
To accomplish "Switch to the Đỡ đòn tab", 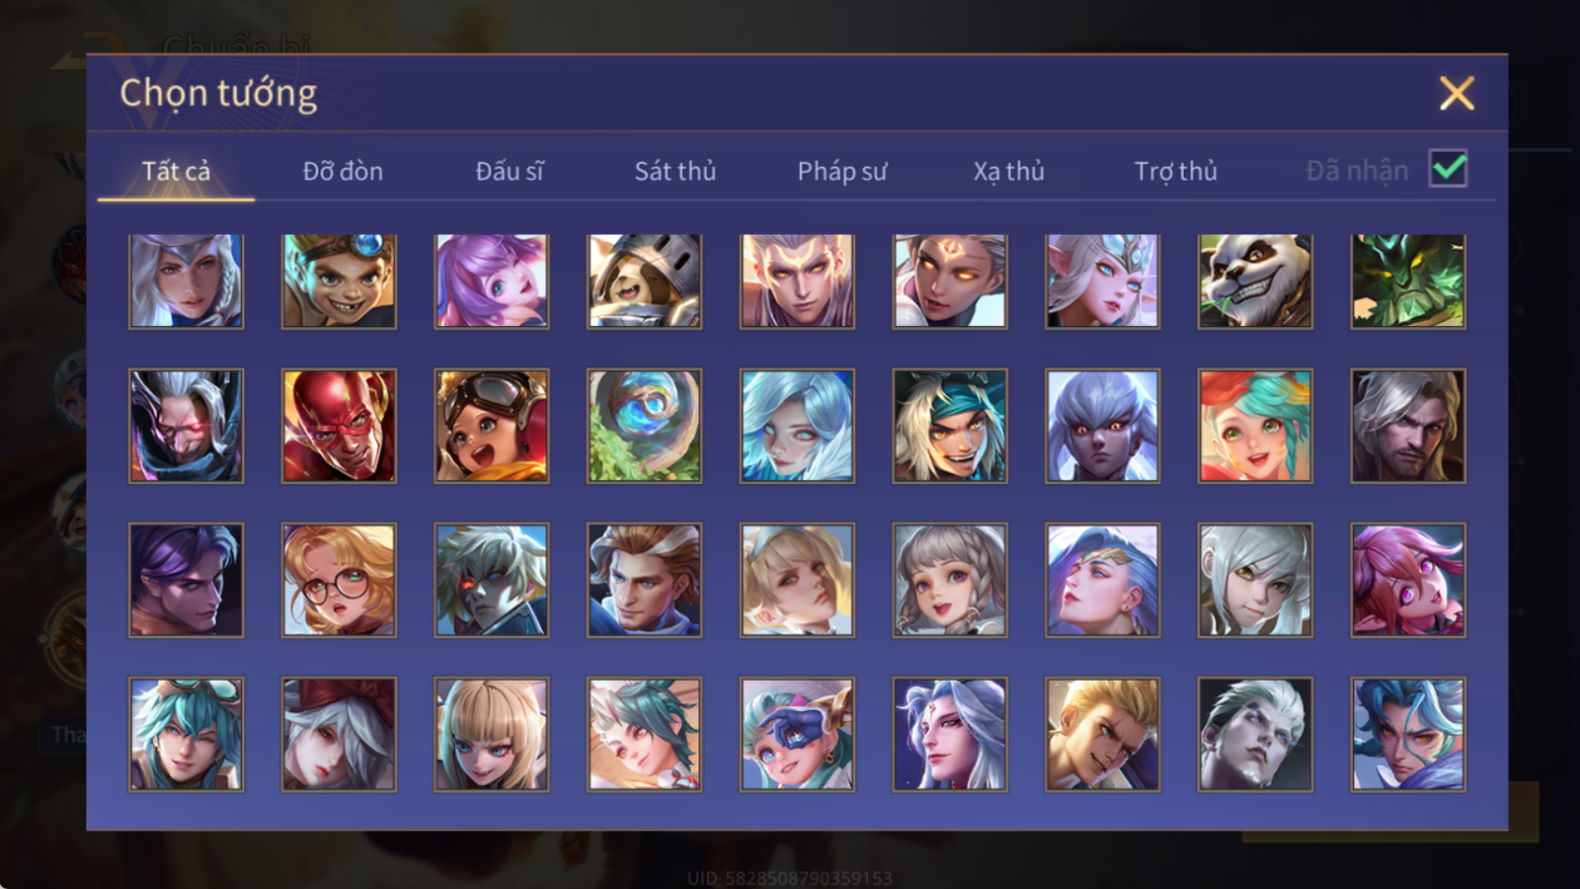I will click(x=343, y=171).
